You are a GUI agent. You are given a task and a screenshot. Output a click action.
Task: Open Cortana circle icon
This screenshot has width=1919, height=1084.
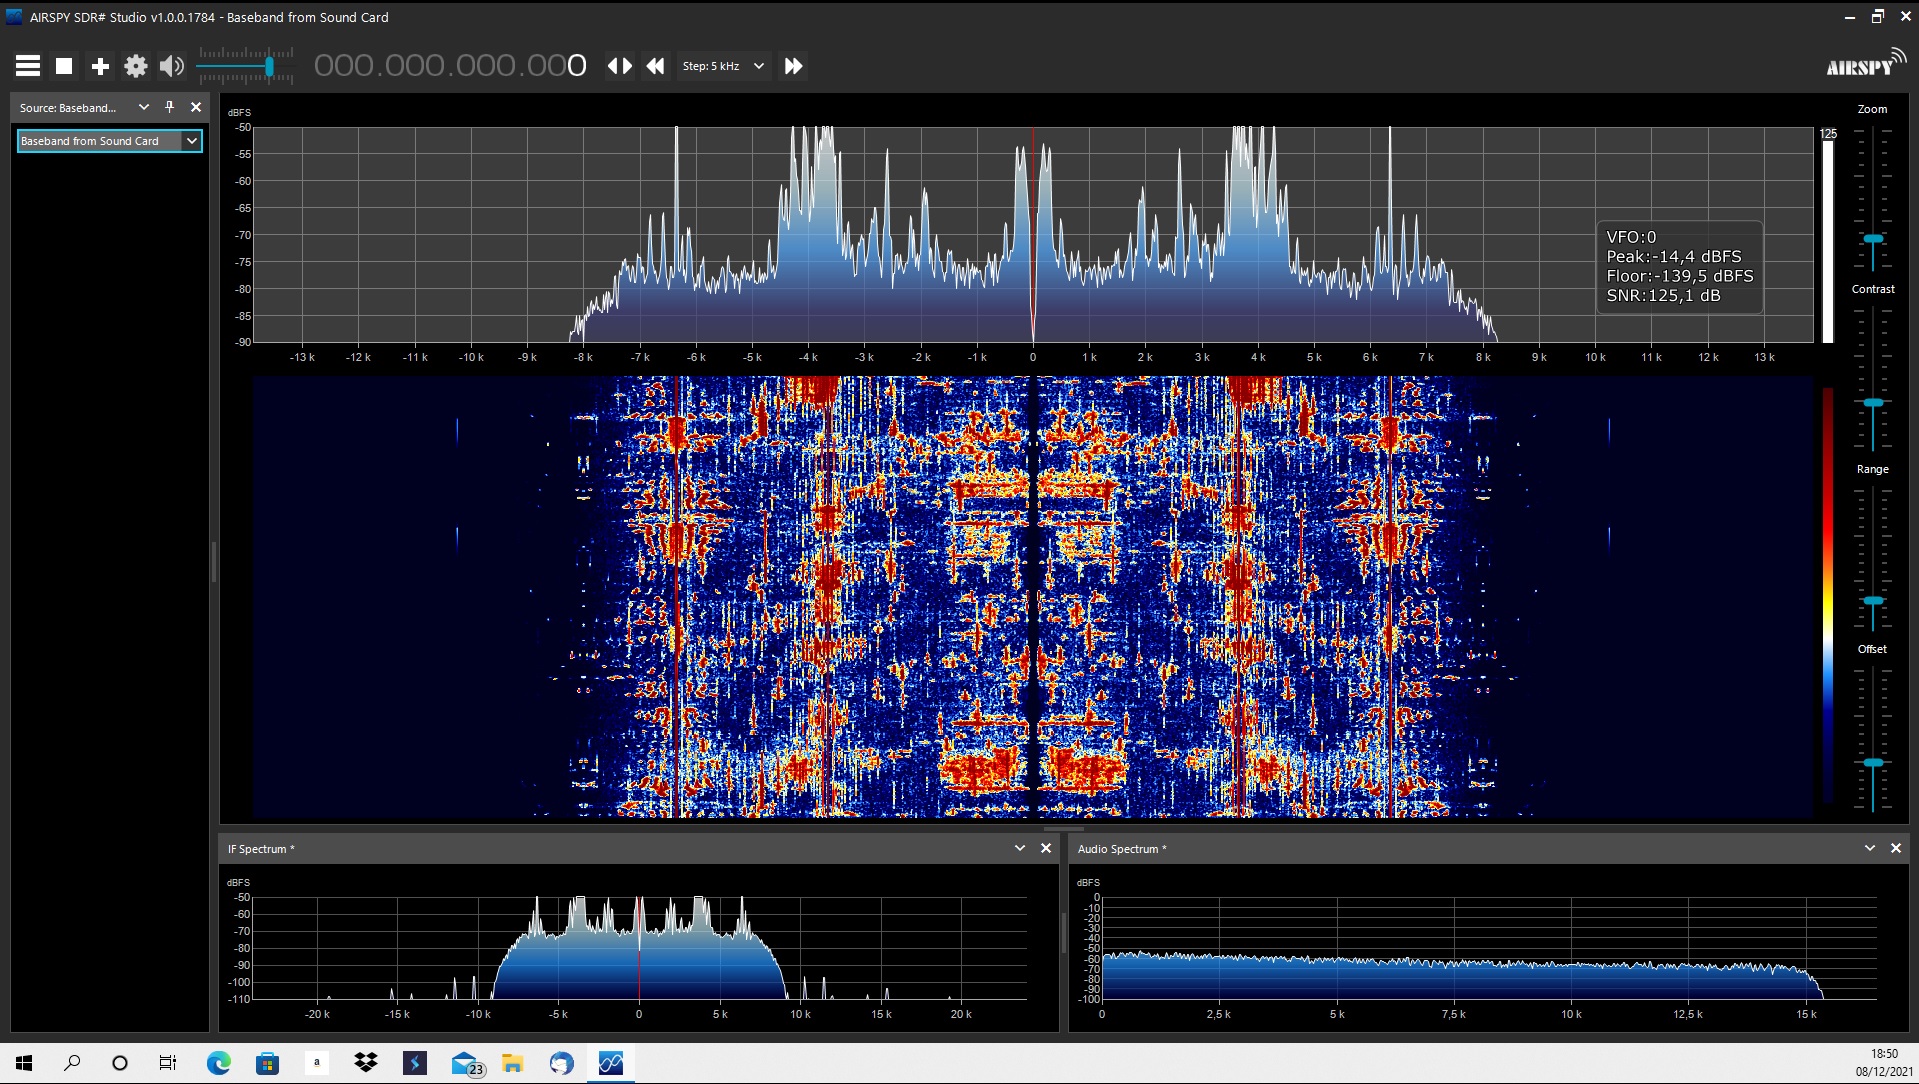click(x=120, y=1063)
